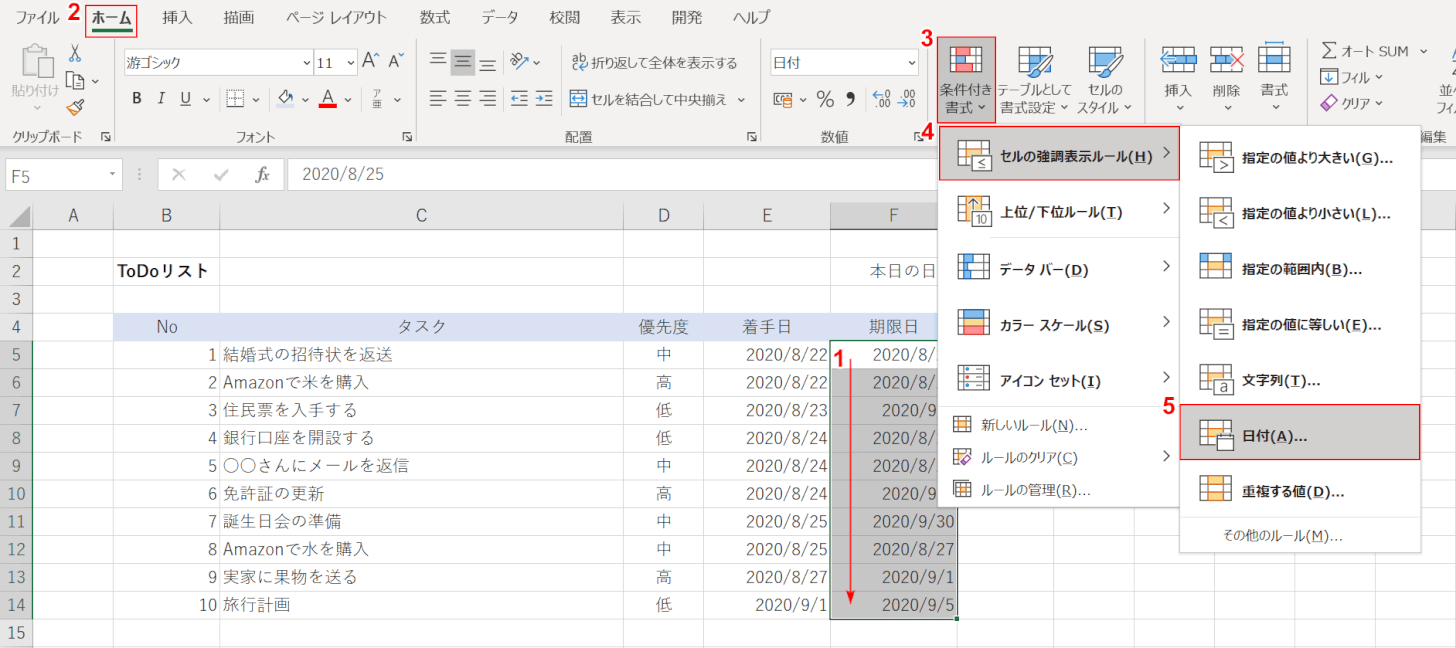Click the decrease indent icon

pyautogui.click(x=518, y=99)
